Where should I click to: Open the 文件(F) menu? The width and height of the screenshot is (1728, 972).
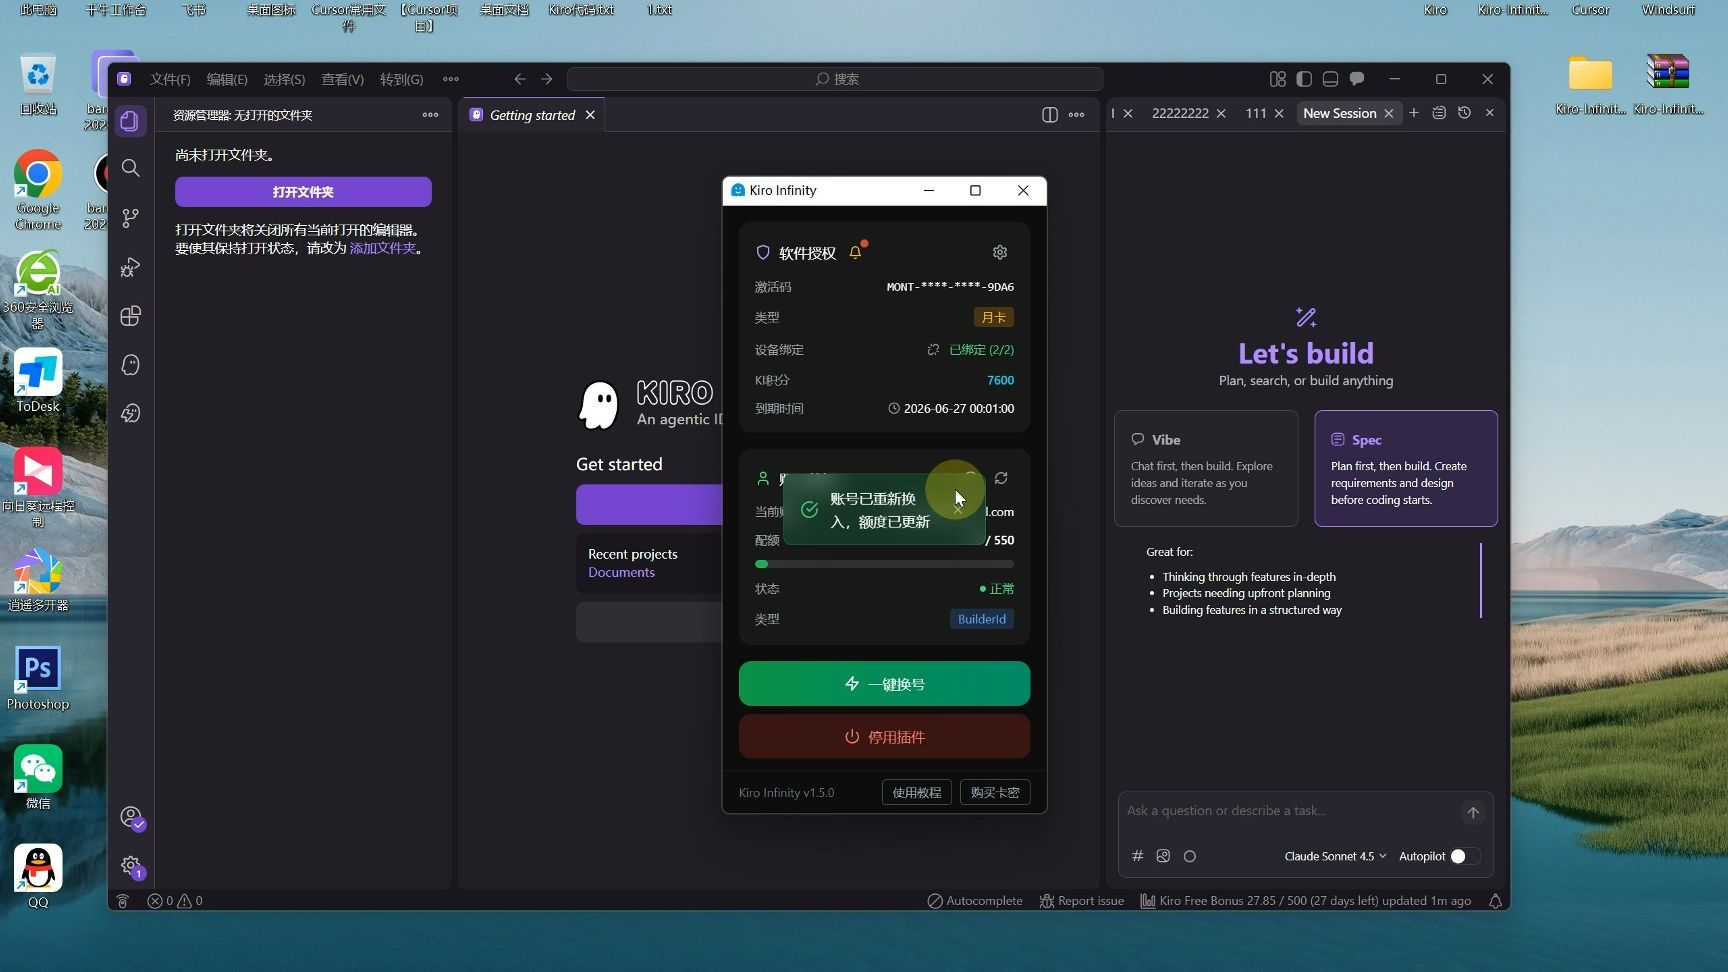point(170,79)
